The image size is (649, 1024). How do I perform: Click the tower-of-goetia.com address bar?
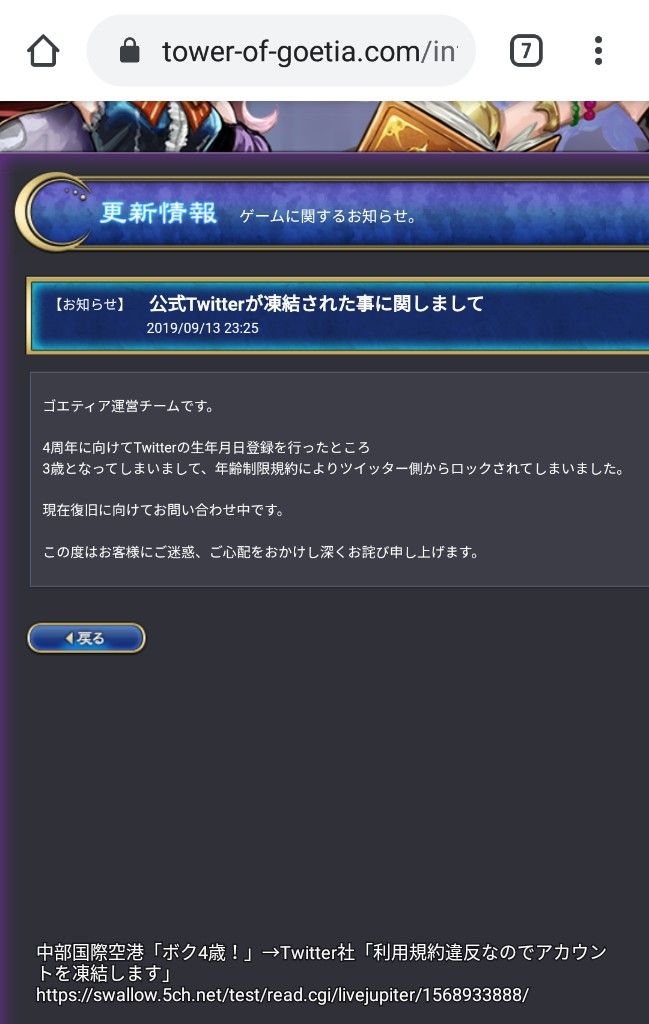281,50
